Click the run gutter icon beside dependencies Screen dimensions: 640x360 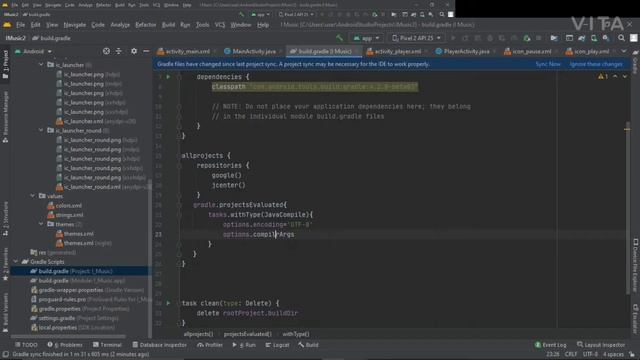pyautogui.click(x=168, y=77)
